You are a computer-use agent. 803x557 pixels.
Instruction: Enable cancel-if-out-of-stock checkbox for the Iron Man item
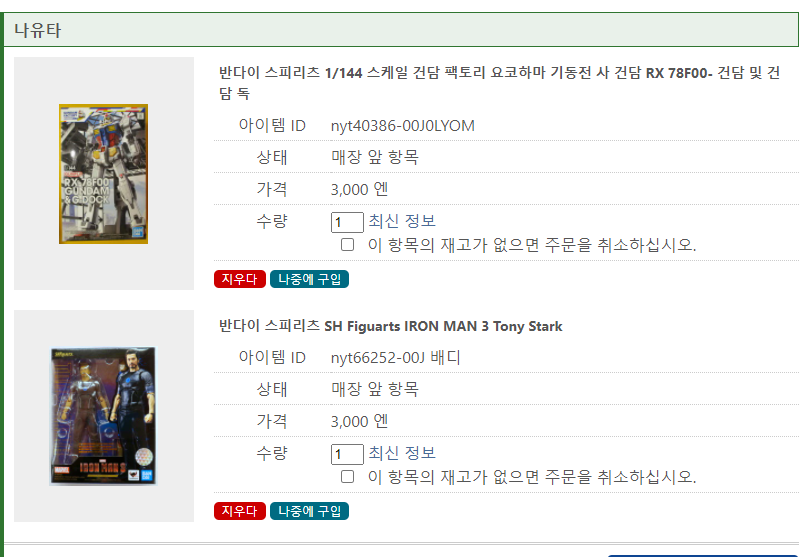coord(348,477)
